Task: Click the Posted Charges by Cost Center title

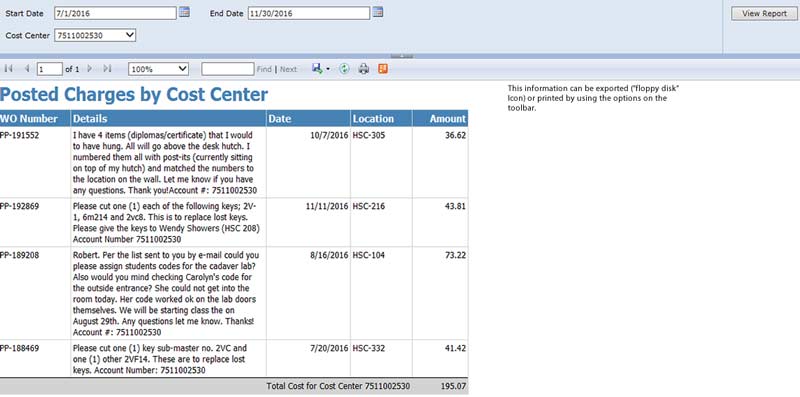Action: click(134, 94)
